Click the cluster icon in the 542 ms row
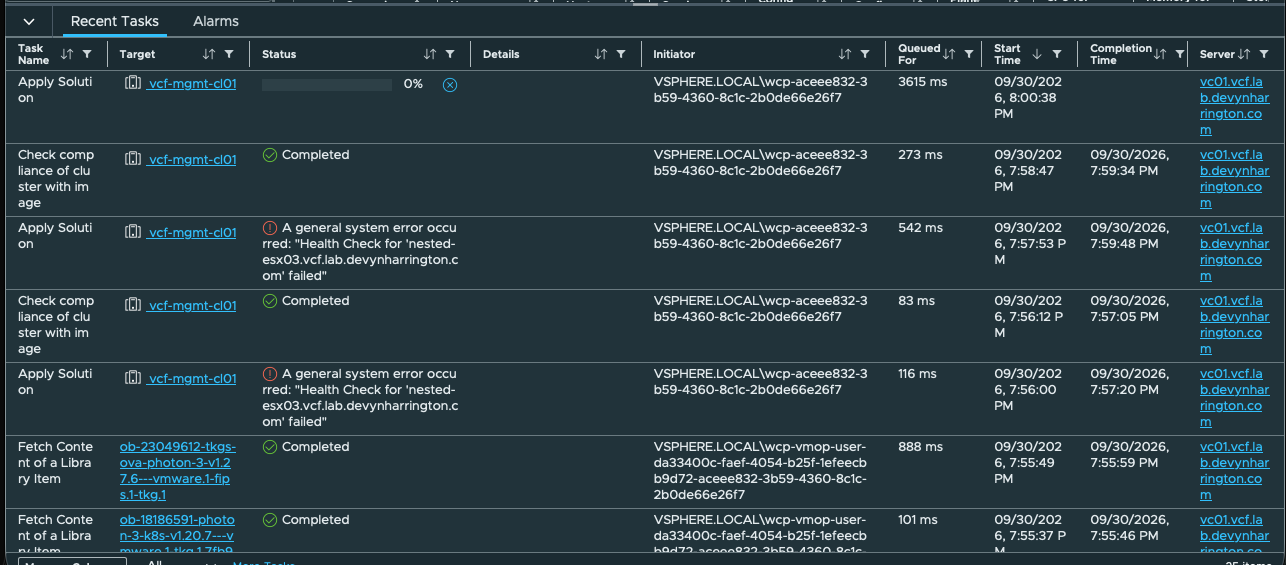This screenshot has width=1286, height=565. [133, 232]
